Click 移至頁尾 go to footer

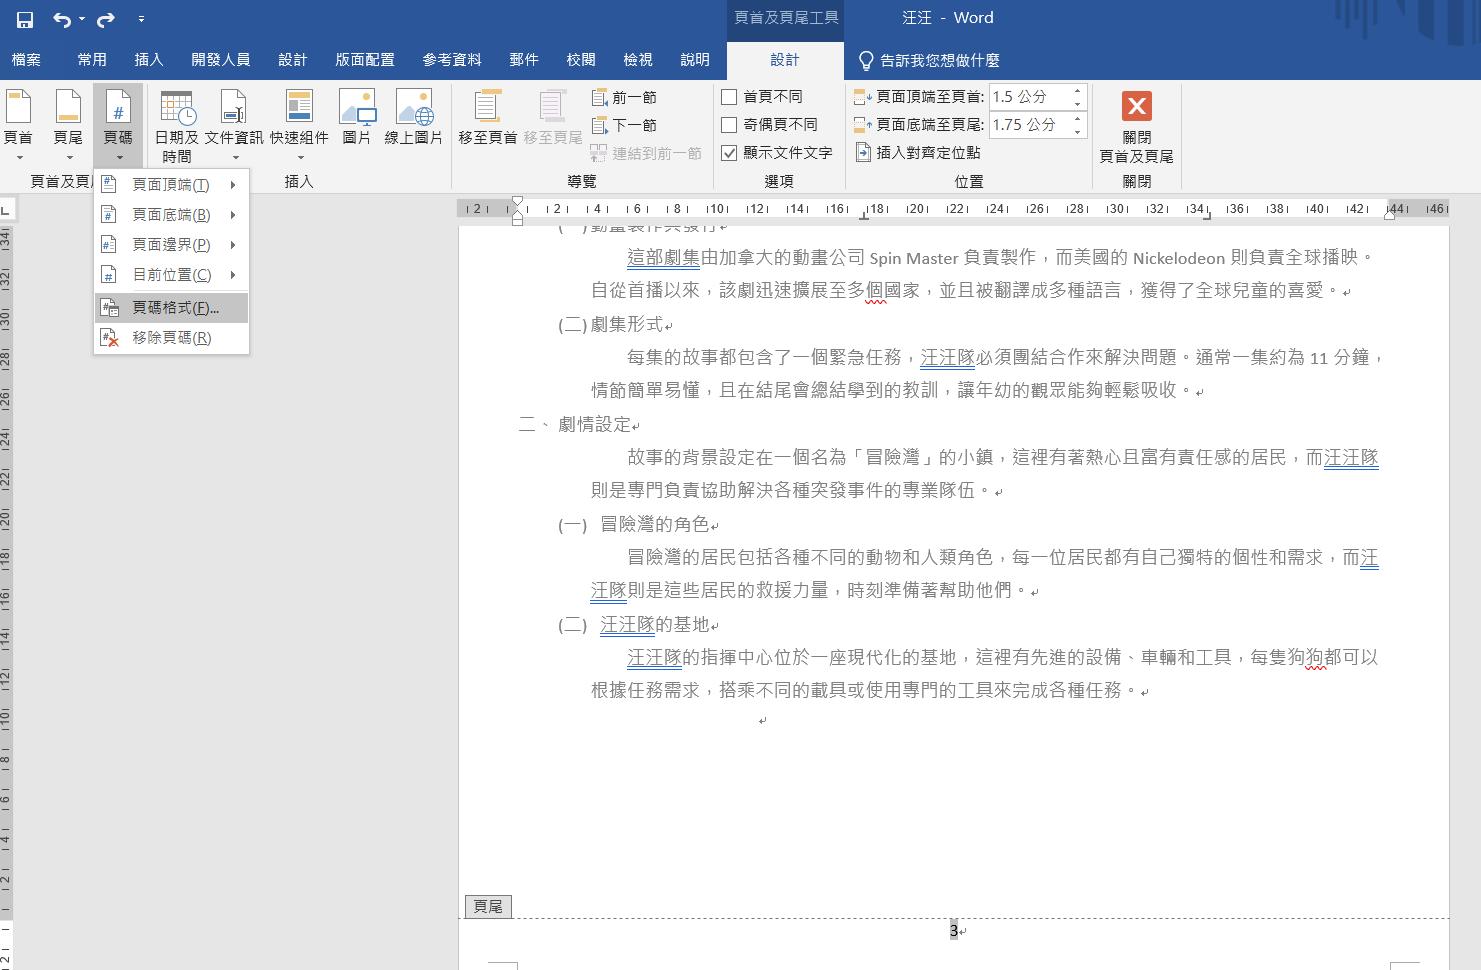point(553,118)
